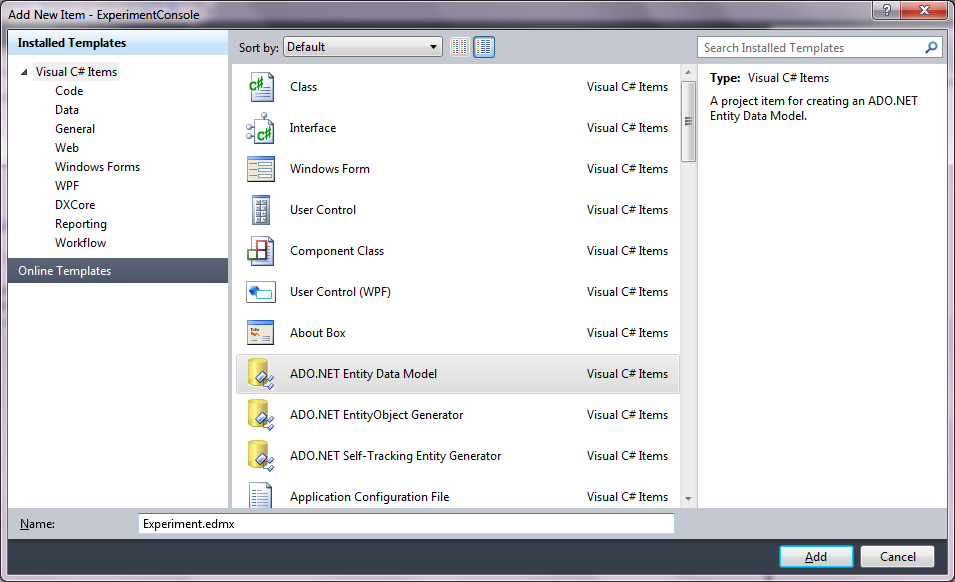Select 'ADO.NET EntityObject Generator' text
Image resolution: width=955 pixels, height=582 pixels.
coord(376,415)
